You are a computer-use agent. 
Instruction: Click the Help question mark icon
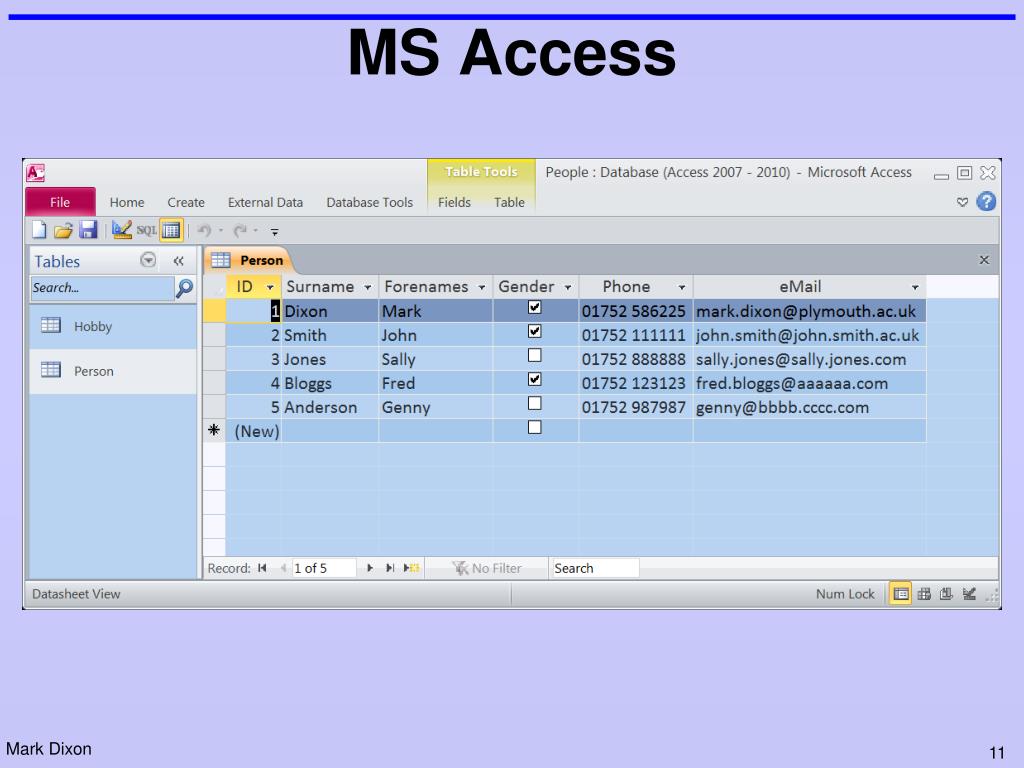[986, 202]
